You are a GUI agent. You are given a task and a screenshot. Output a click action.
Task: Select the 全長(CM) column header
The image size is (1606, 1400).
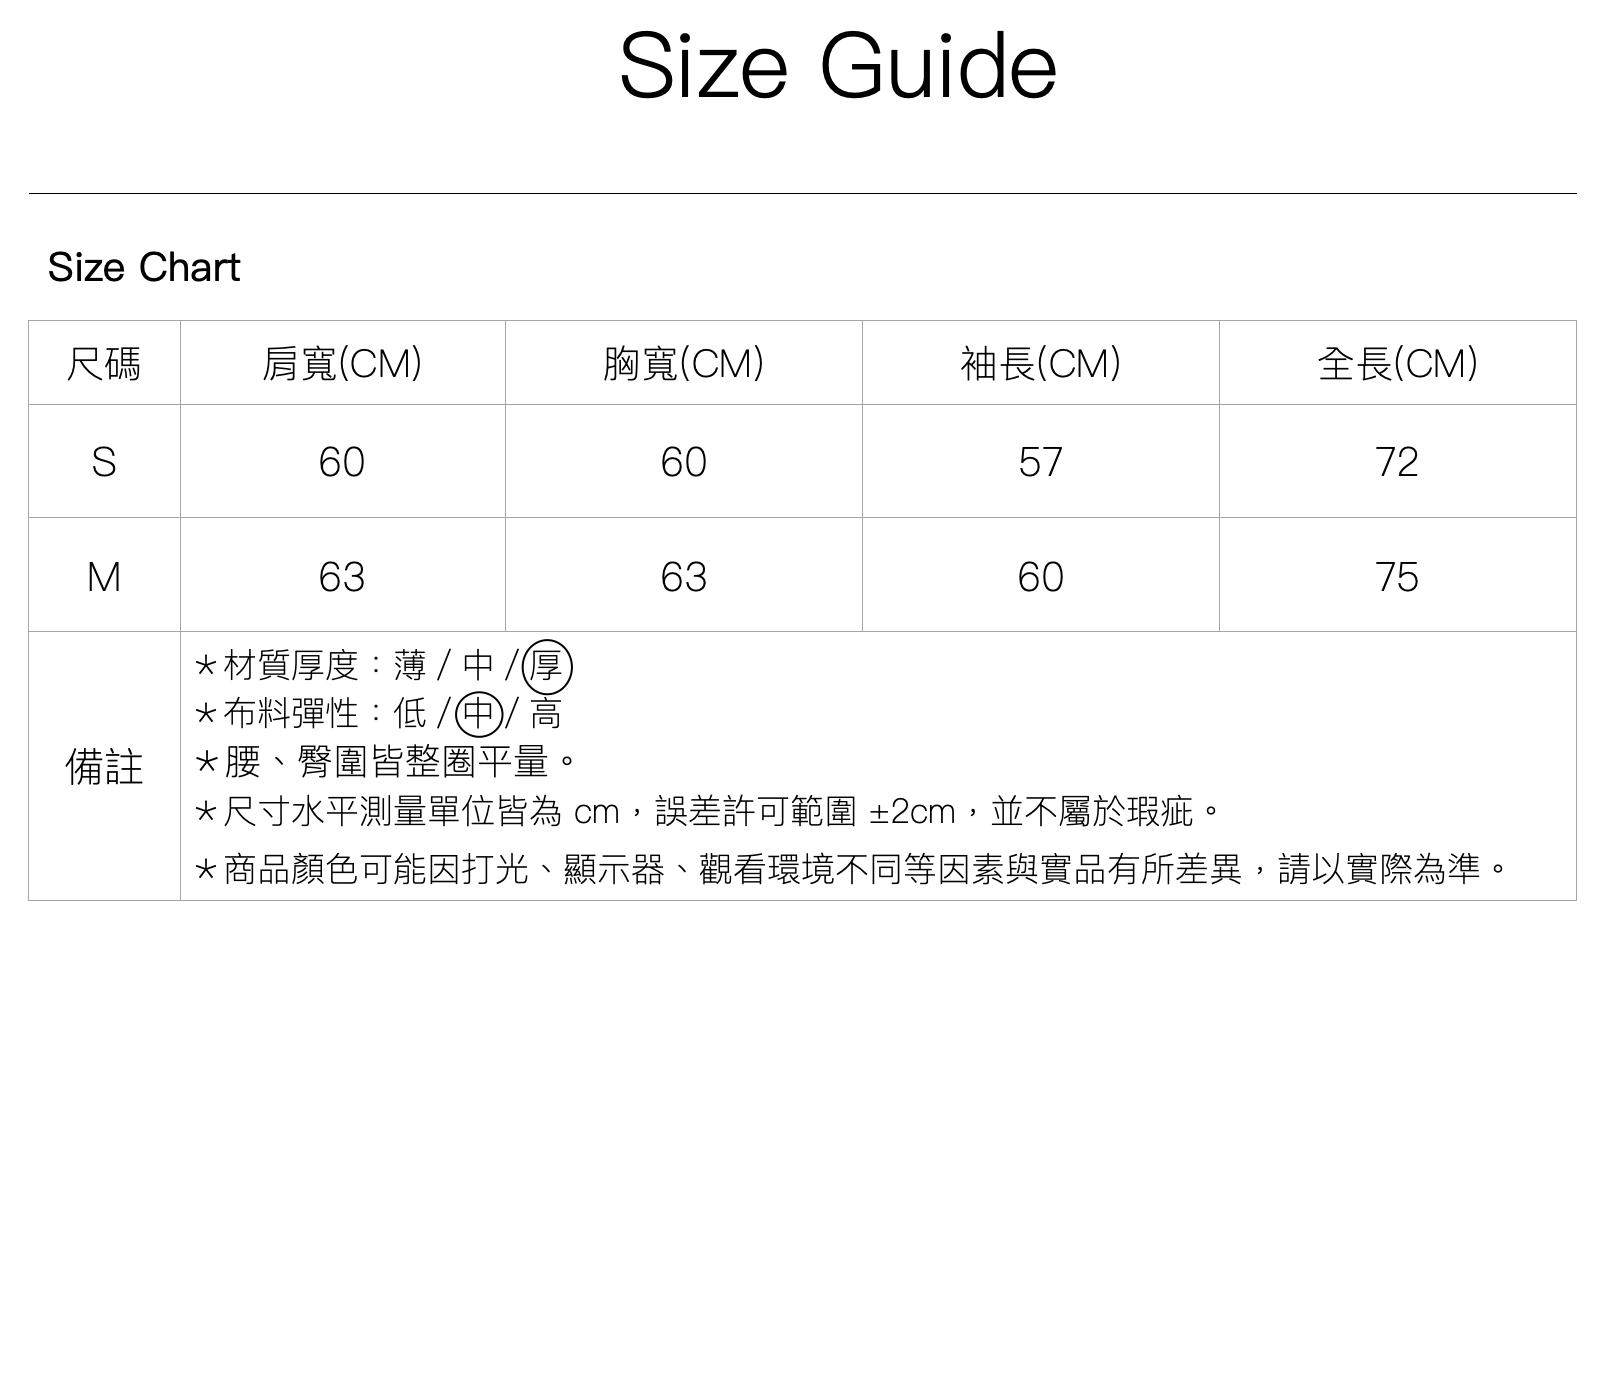pyautogui.click(x=1397, y=363)
